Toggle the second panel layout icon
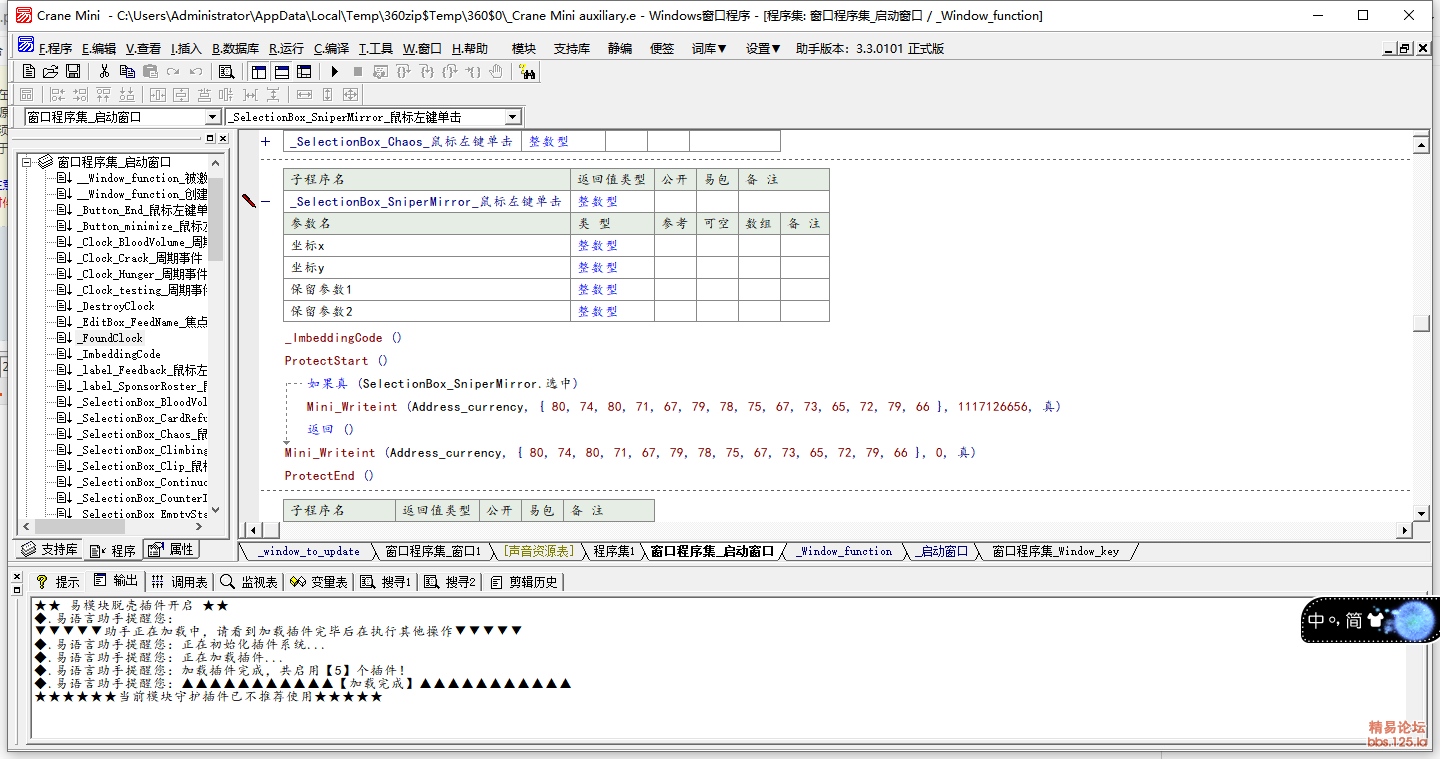1440x759 pixels. pyautogui.click(x=282, y=71)
